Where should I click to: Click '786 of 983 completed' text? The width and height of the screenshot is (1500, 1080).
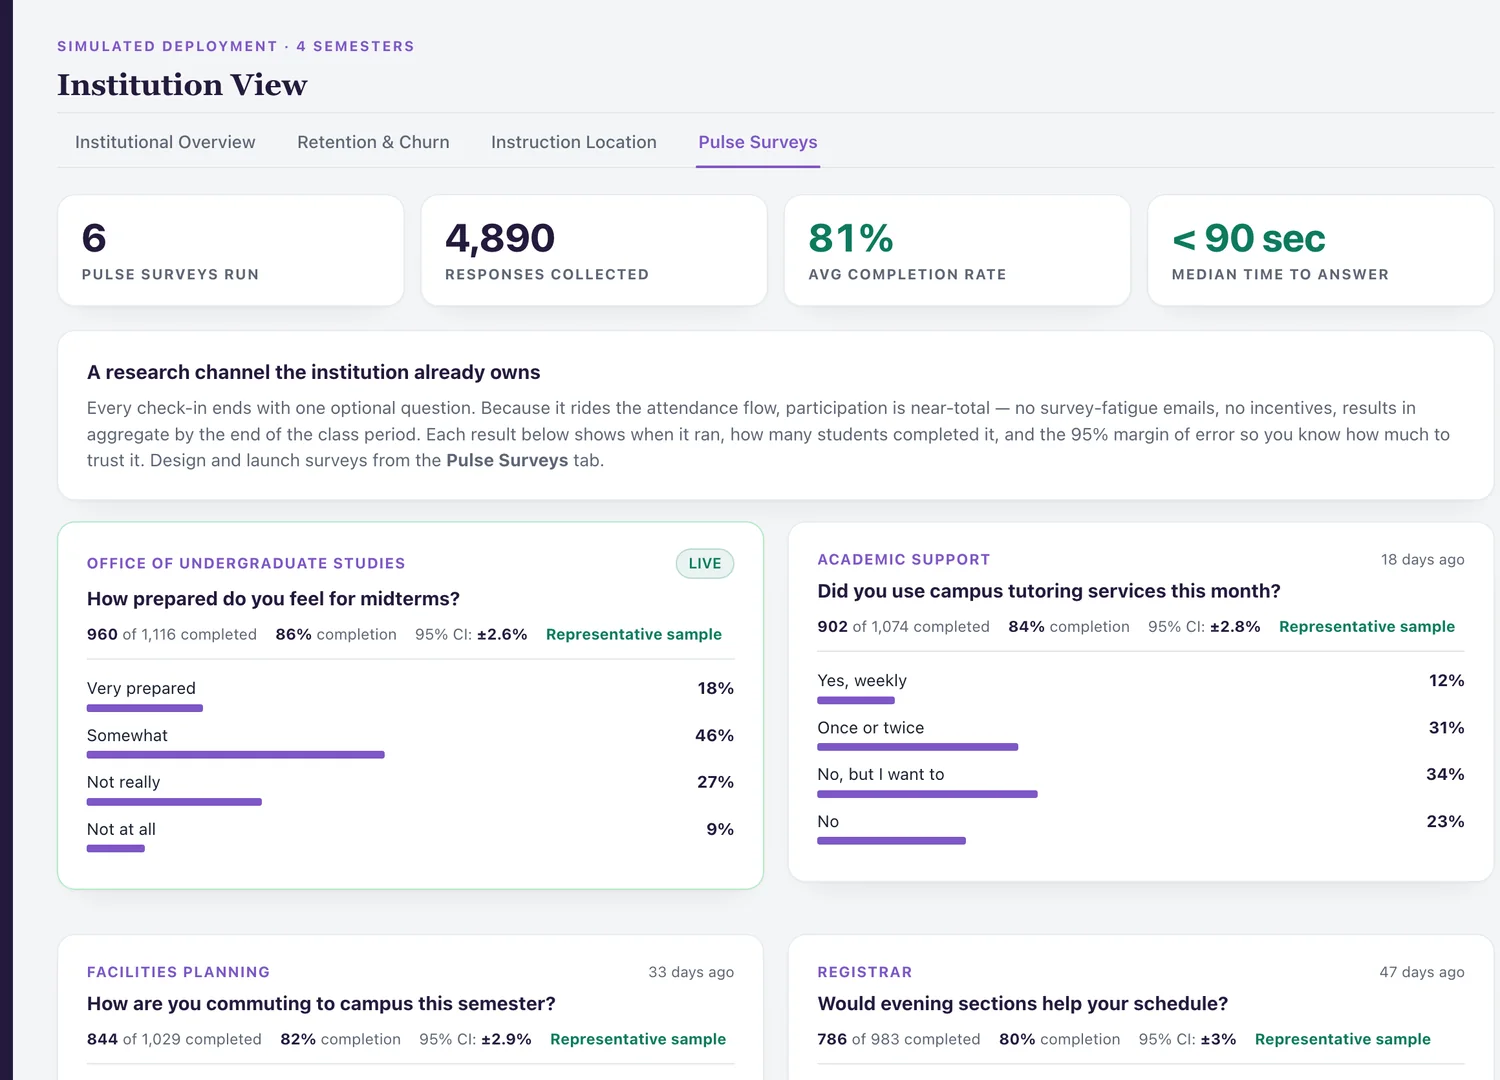point(899,1039)
